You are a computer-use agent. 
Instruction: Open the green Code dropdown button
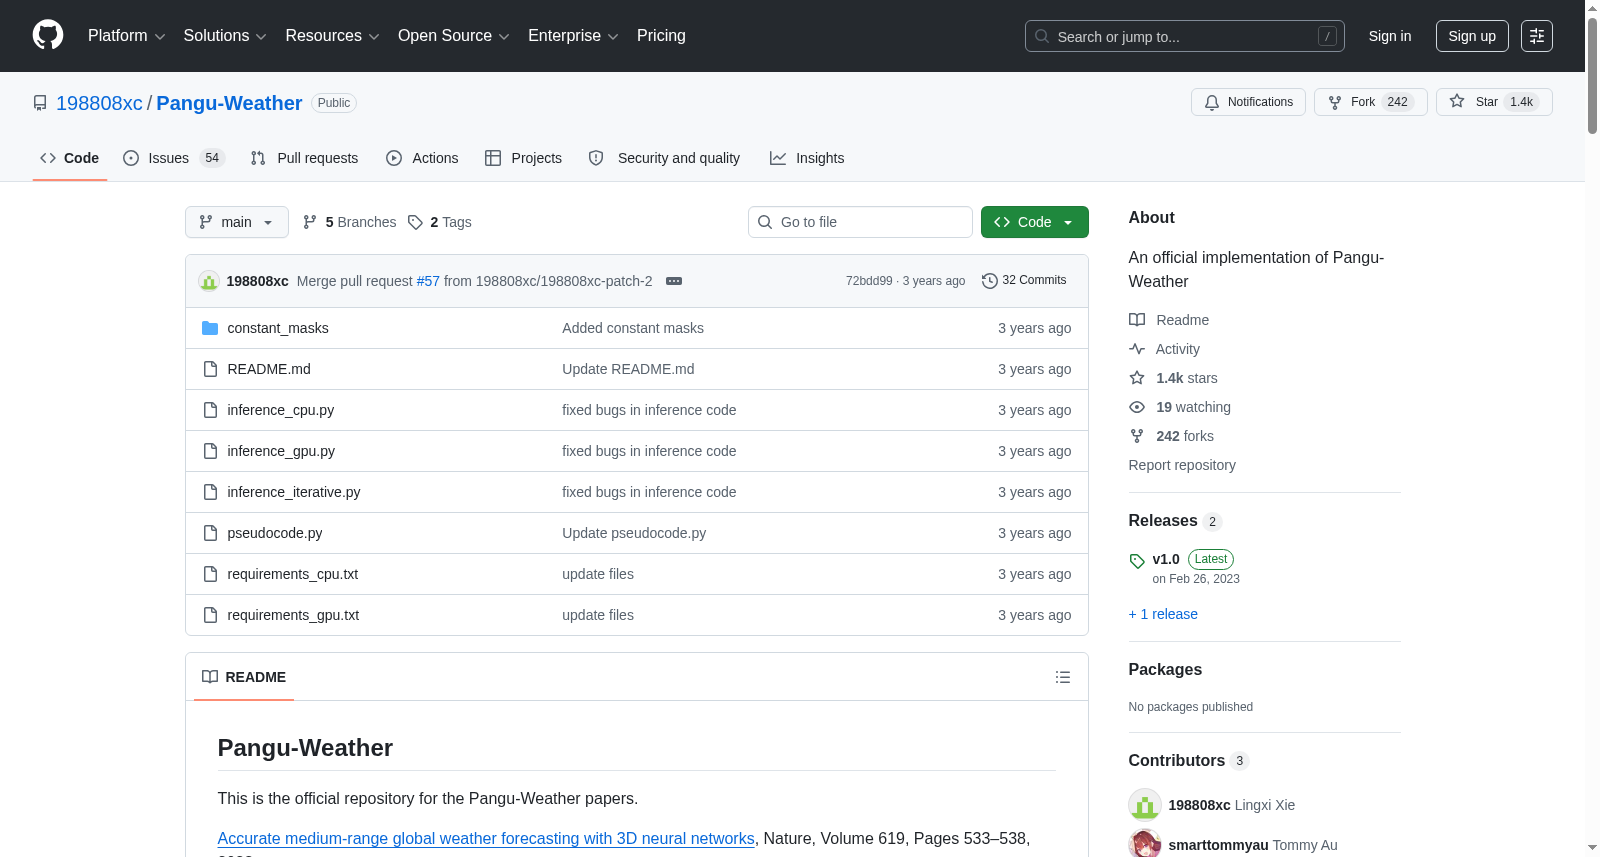click(x=1035, y=222)
